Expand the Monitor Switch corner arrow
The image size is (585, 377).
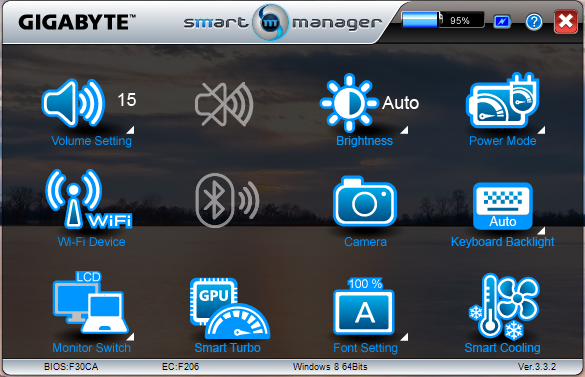point(130,337)
